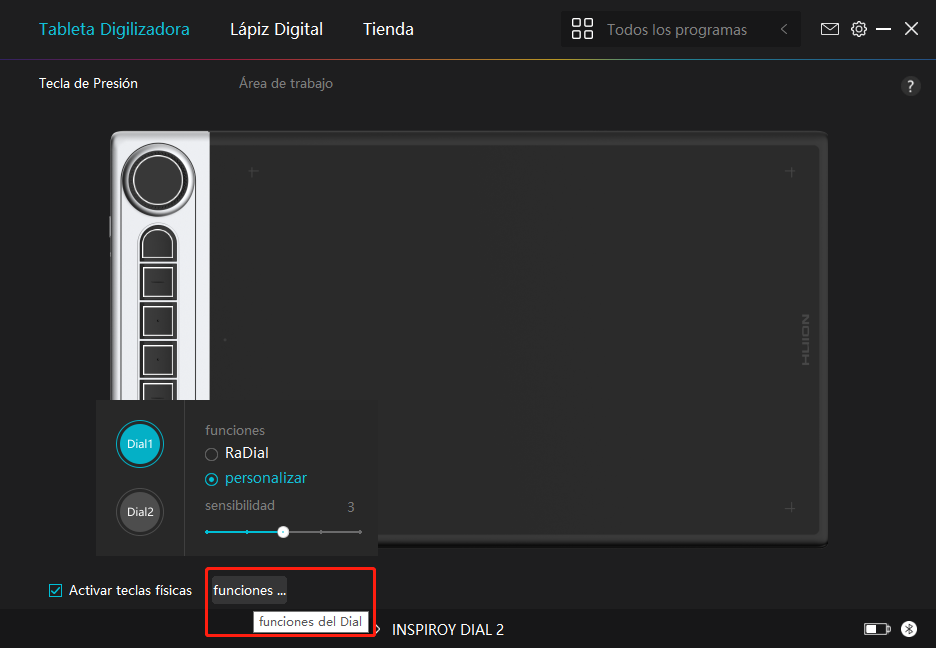Click the sensibilidad slider handle
This screenshot has height=648, width=936.
(283, 532)
